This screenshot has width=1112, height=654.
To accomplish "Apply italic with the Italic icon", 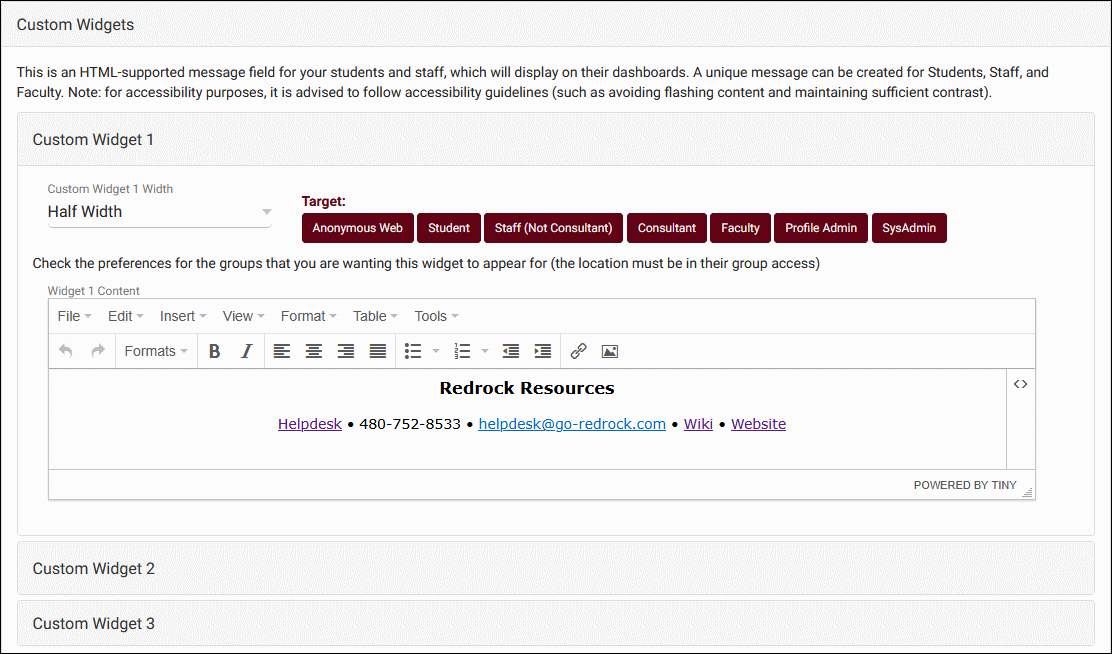I will [246, 351].
